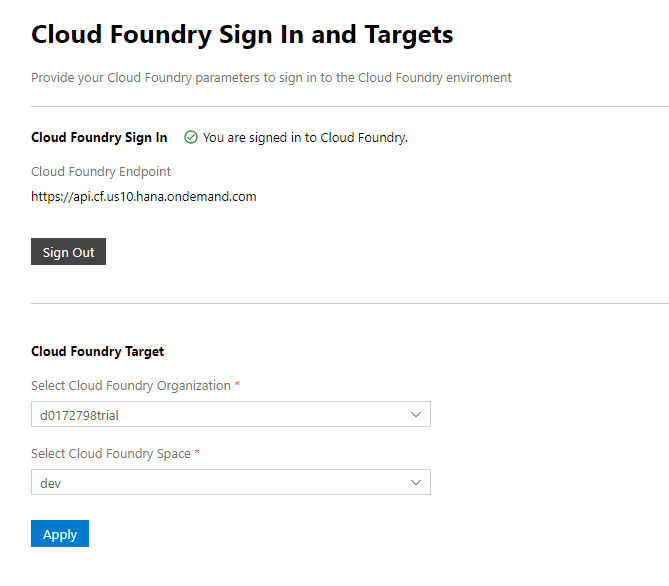Click the green signed-in checkmark icon
Viewport: 669px width, 586px height.
(191, 138)
